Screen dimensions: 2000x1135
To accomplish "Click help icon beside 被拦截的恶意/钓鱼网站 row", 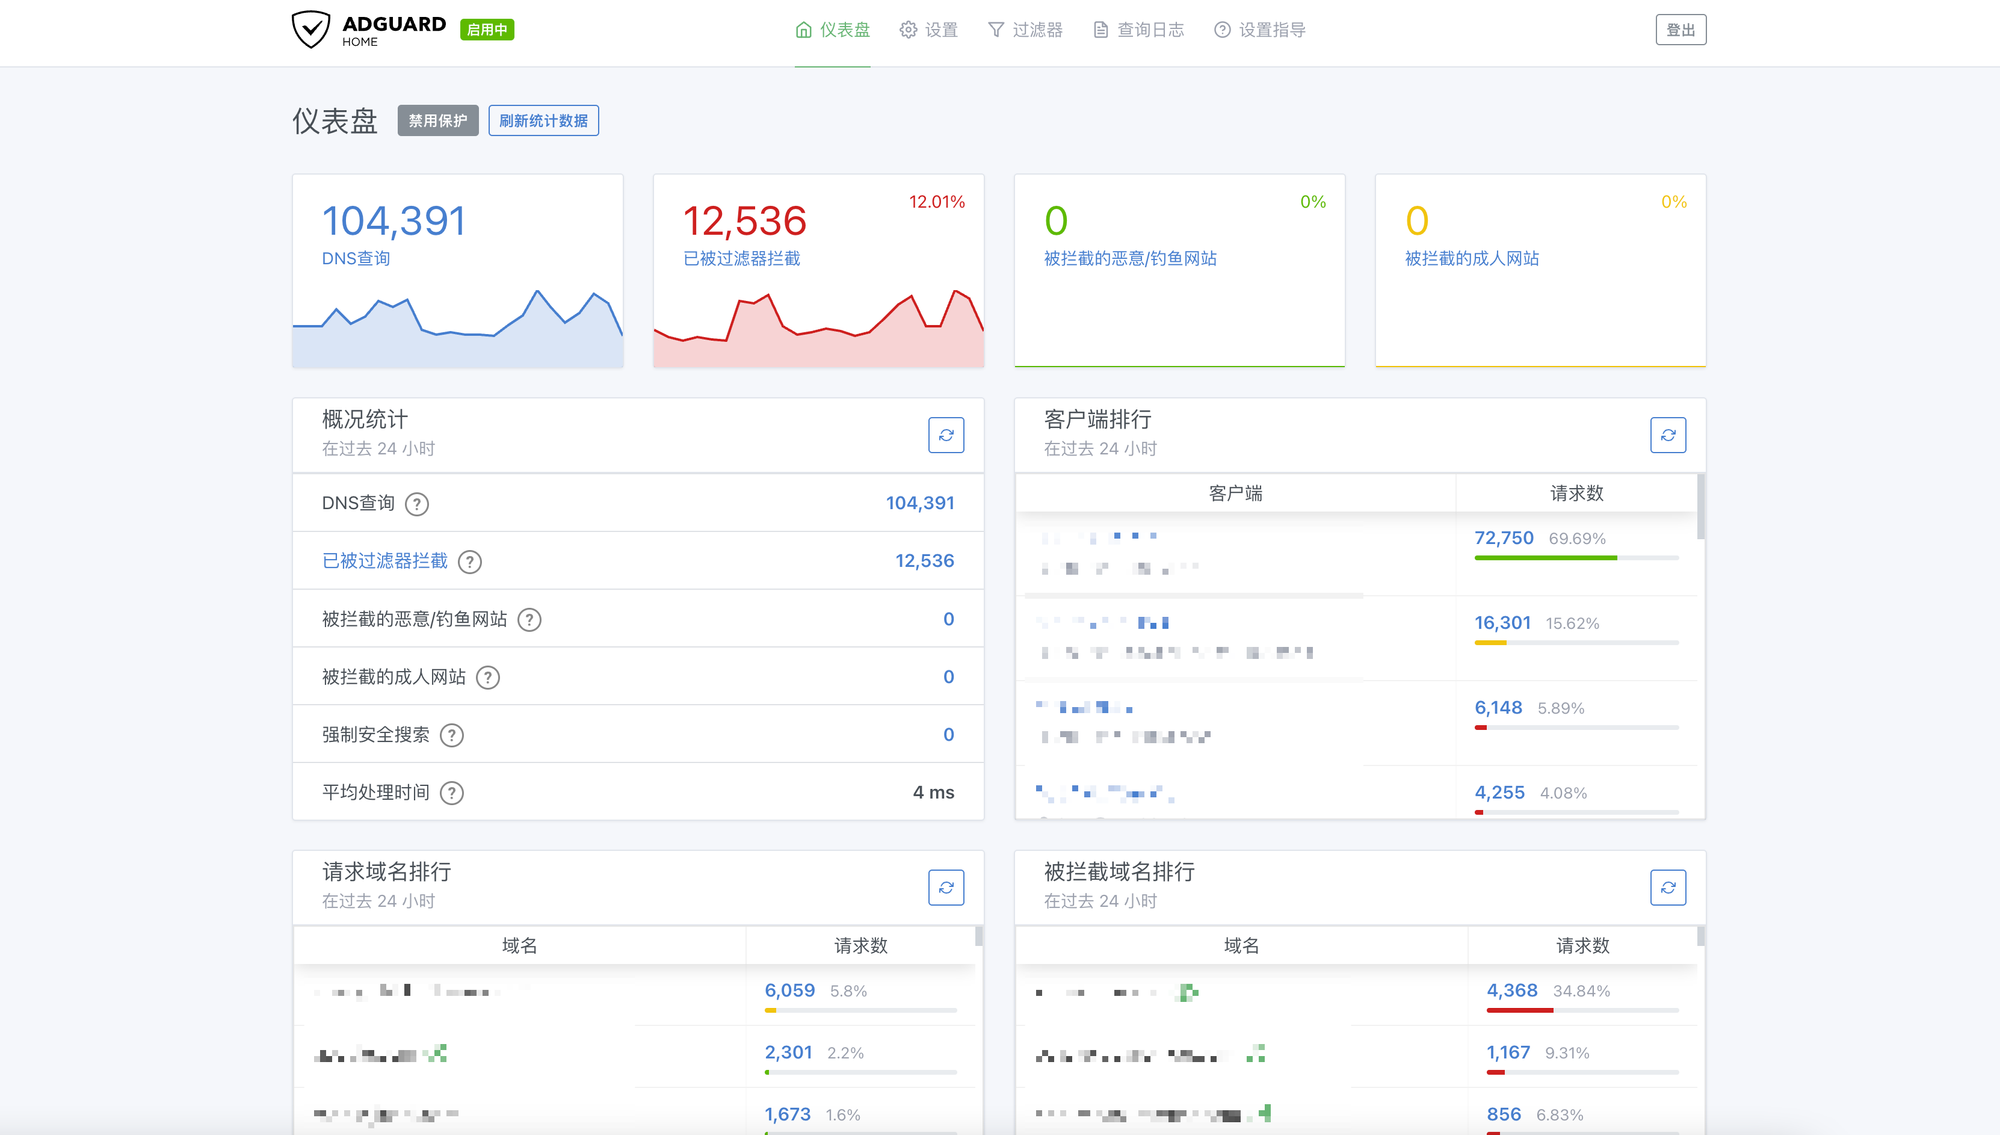I will (x=530, y=620).
